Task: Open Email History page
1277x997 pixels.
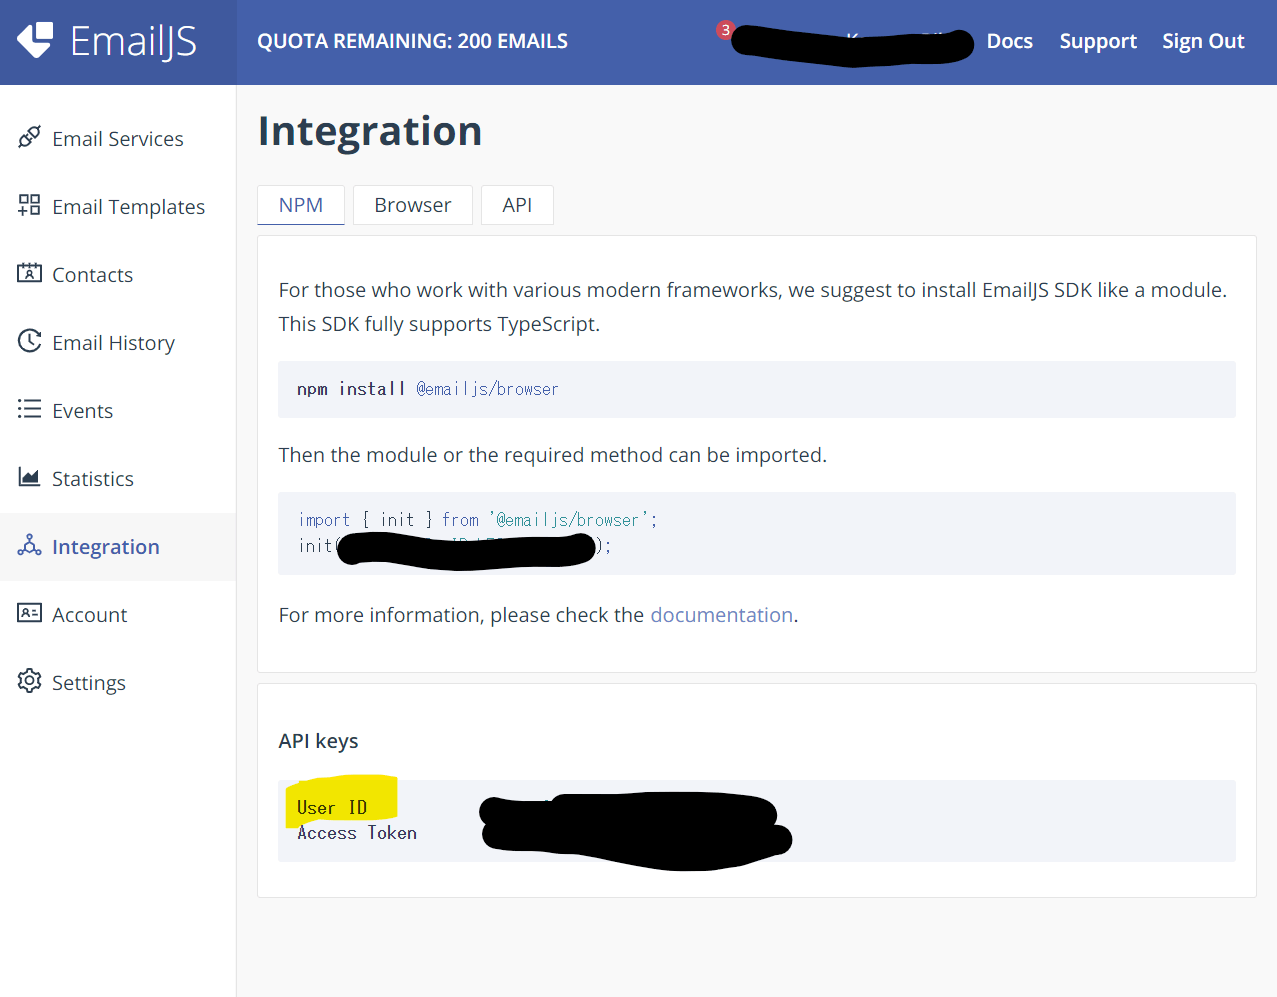Action: tap(118, 343)
